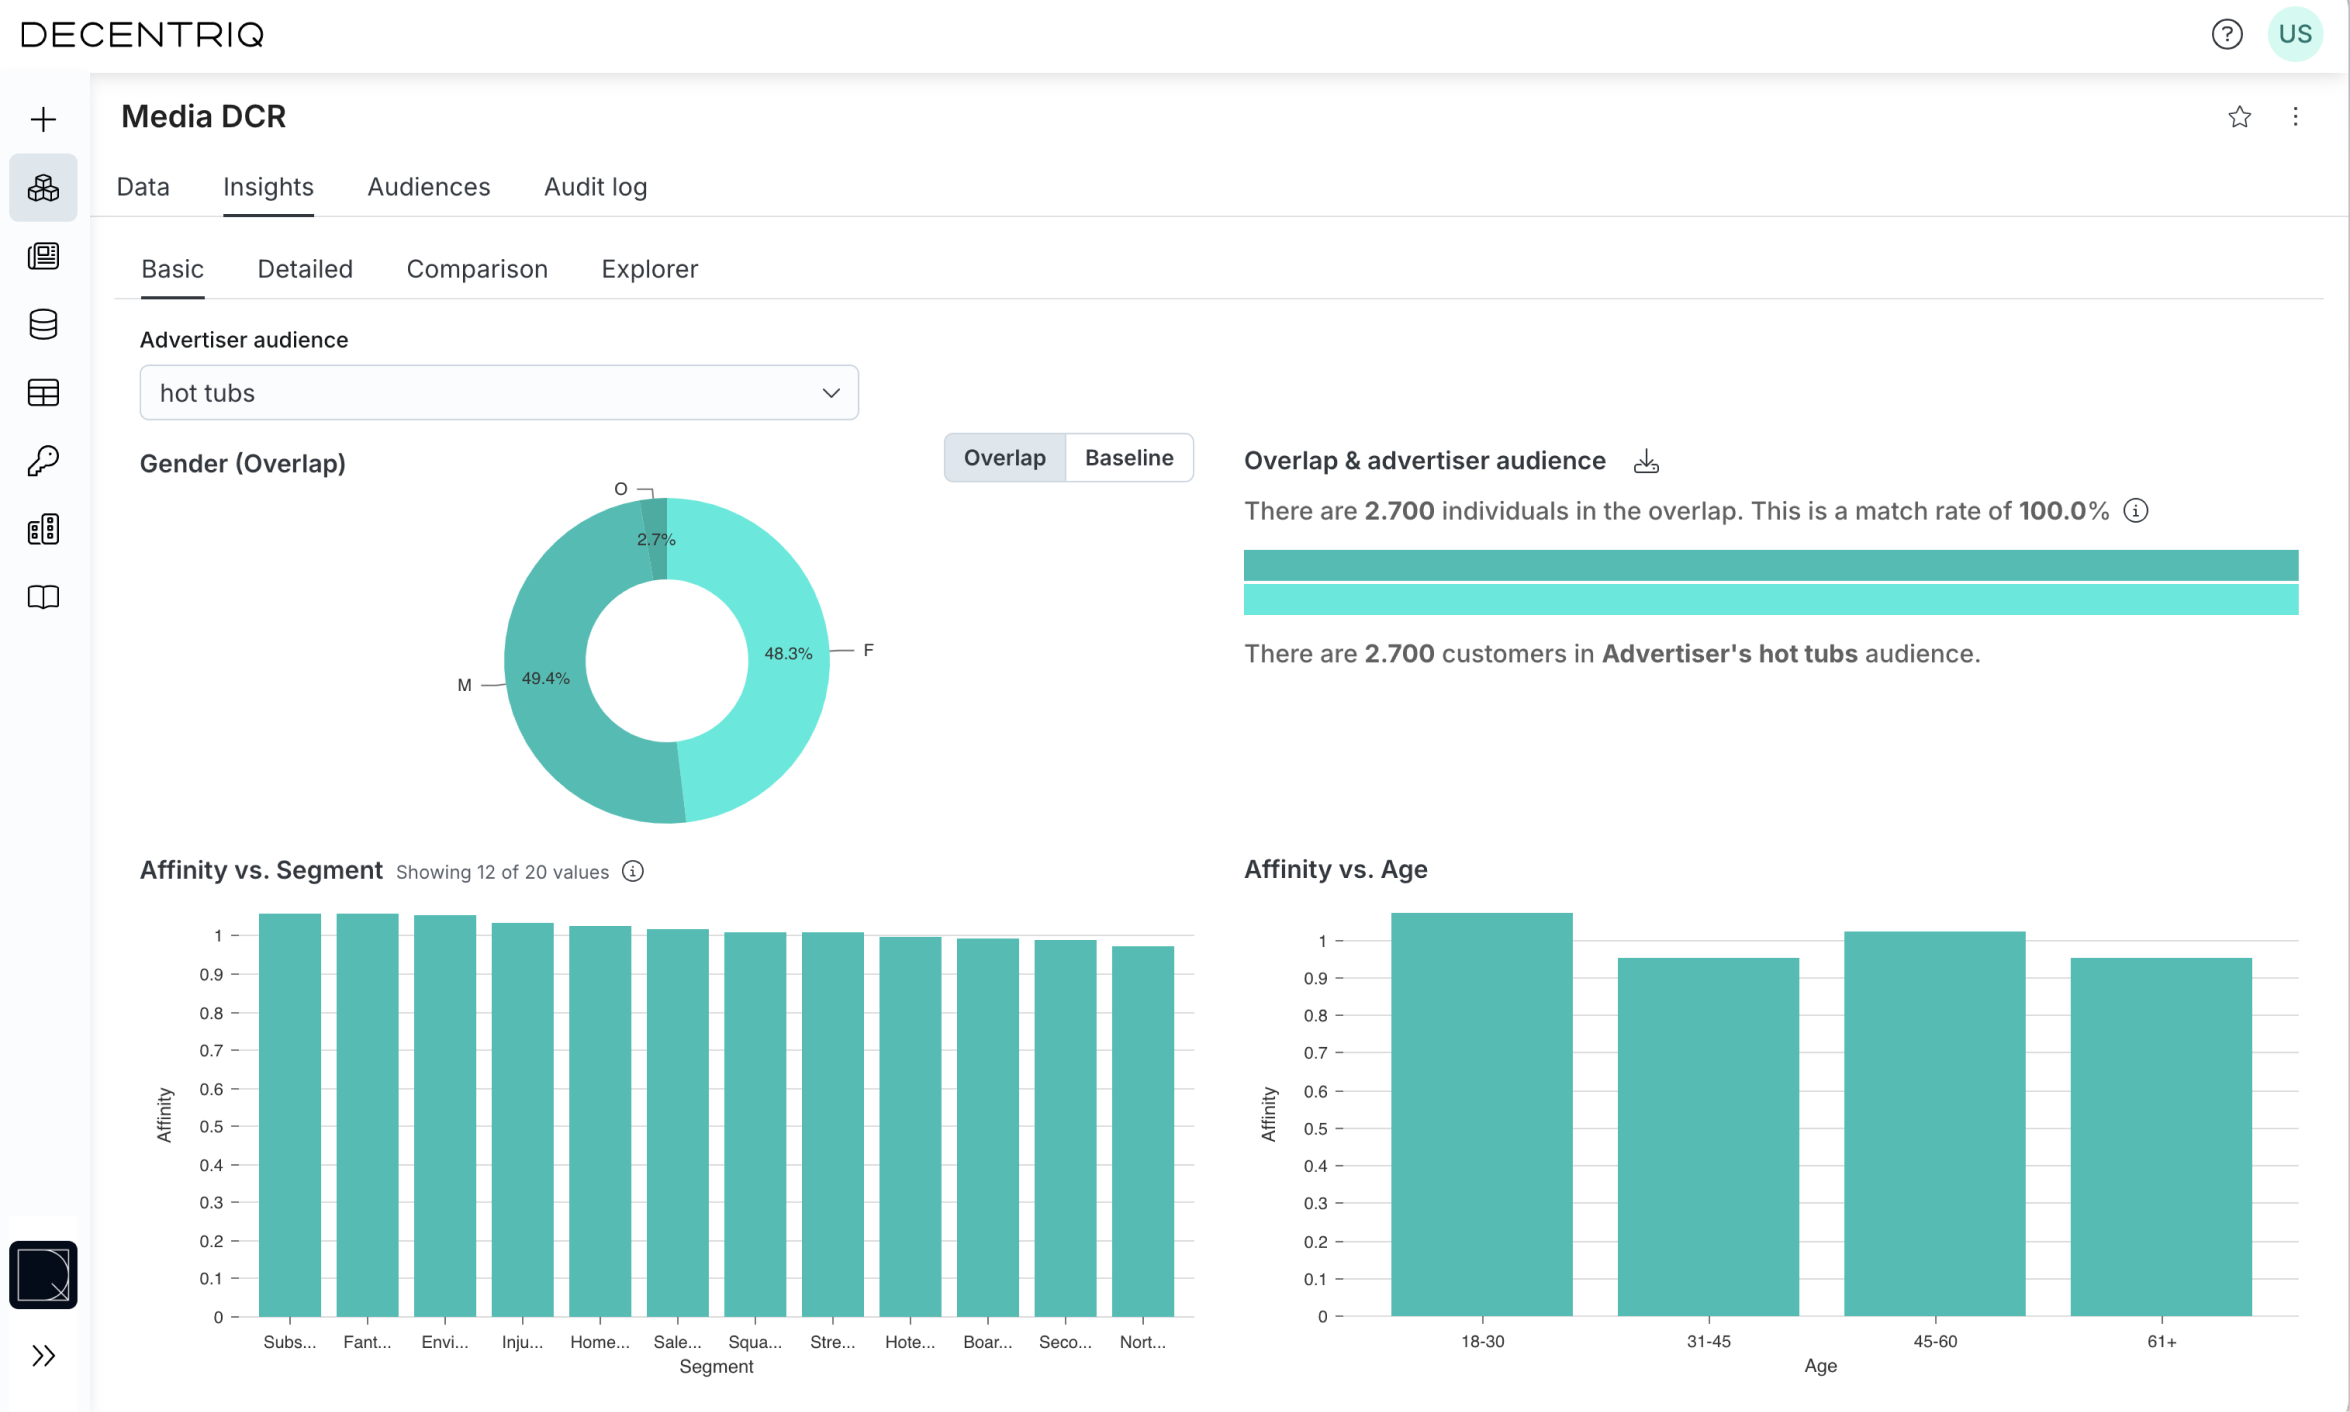Open the three-dot more options menu
The width and height of the screenshot is (2350, 1412).
click(2295, 117)
